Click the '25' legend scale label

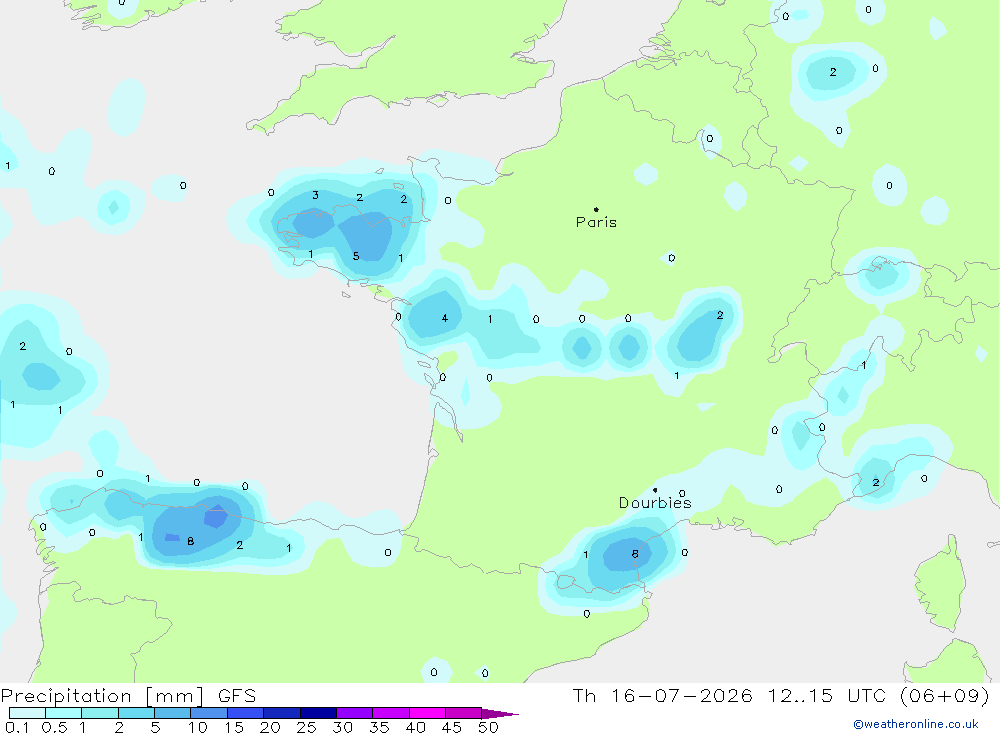coord(306,727)
